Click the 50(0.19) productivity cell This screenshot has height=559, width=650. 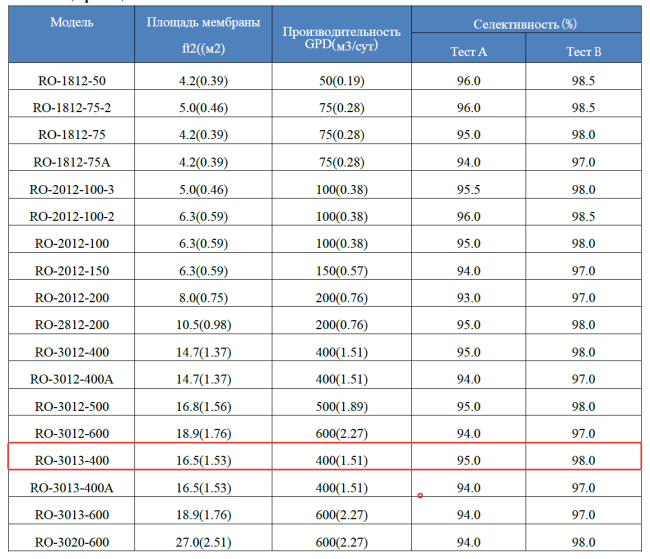pos(342,80)
